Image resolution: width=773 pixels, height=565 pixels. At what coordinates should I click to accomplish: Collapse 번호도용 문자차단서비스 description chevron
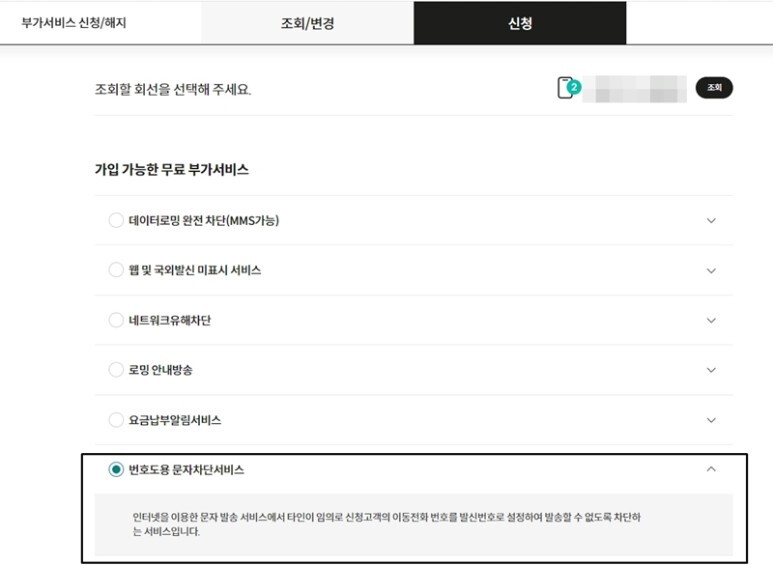(x=711, y=469)
